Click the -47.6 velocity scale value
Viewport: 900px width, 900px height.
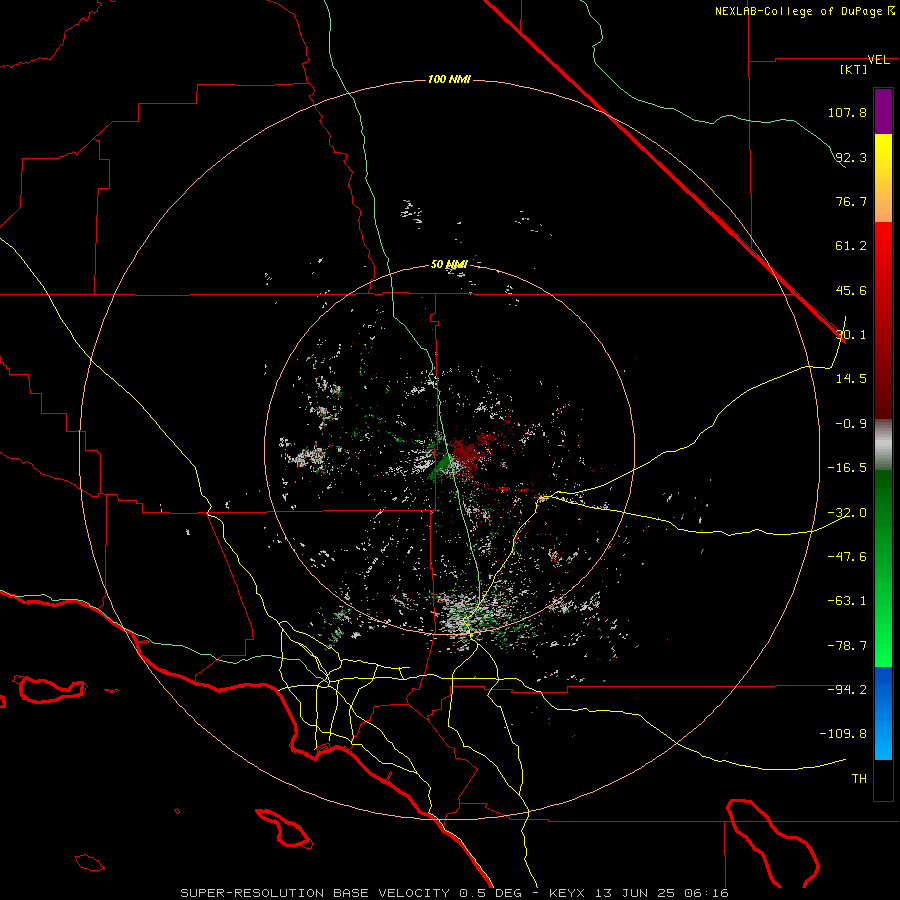pos(847,557)
